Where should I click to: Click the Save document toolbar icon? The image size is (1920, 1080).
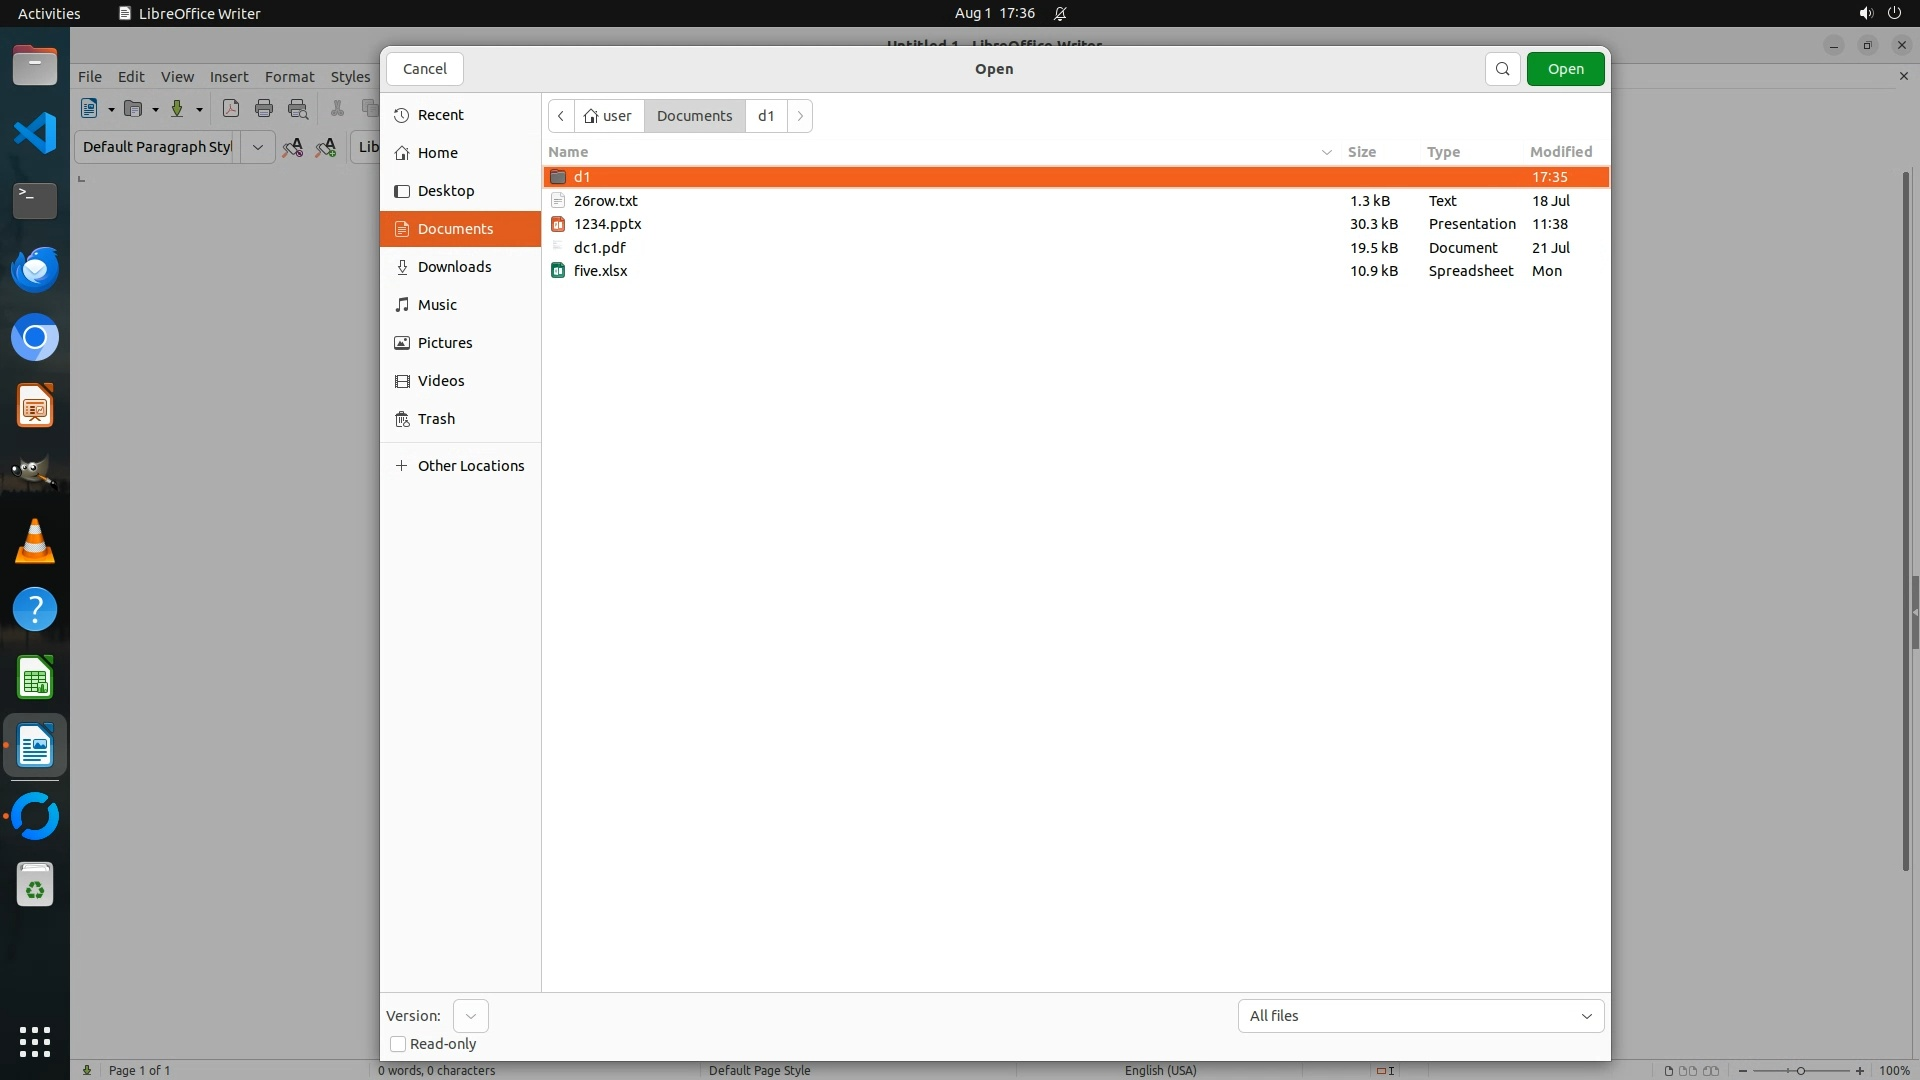[177, 109]
